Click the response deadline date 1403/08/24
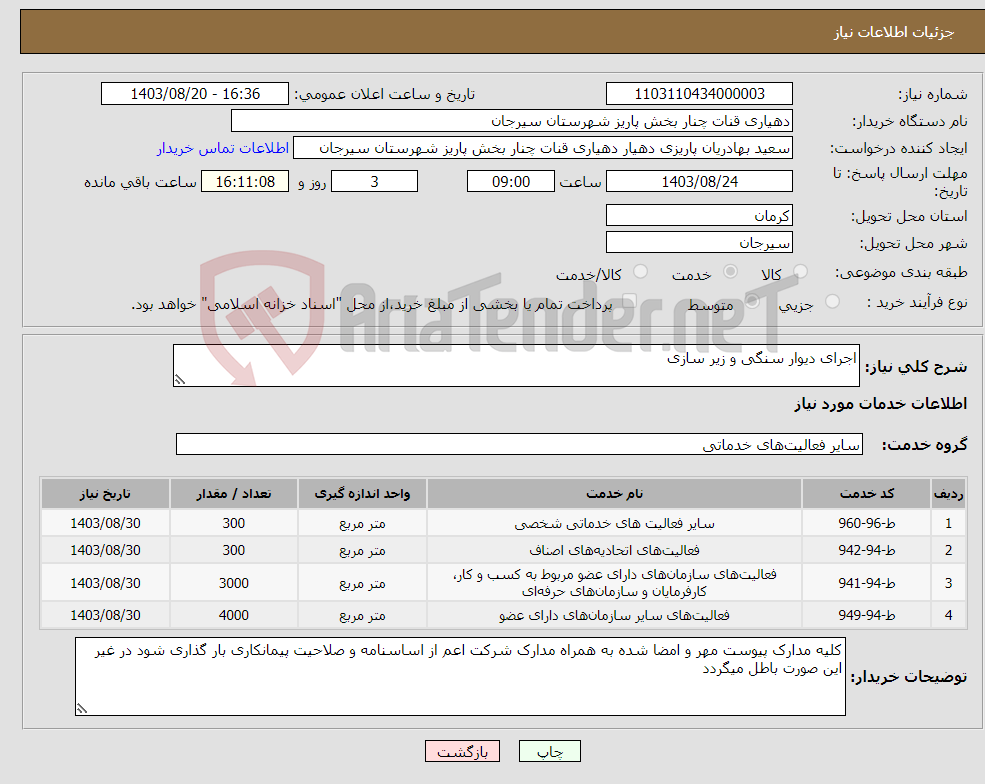Viewport: 985px width, 784px height. [699, 182]
